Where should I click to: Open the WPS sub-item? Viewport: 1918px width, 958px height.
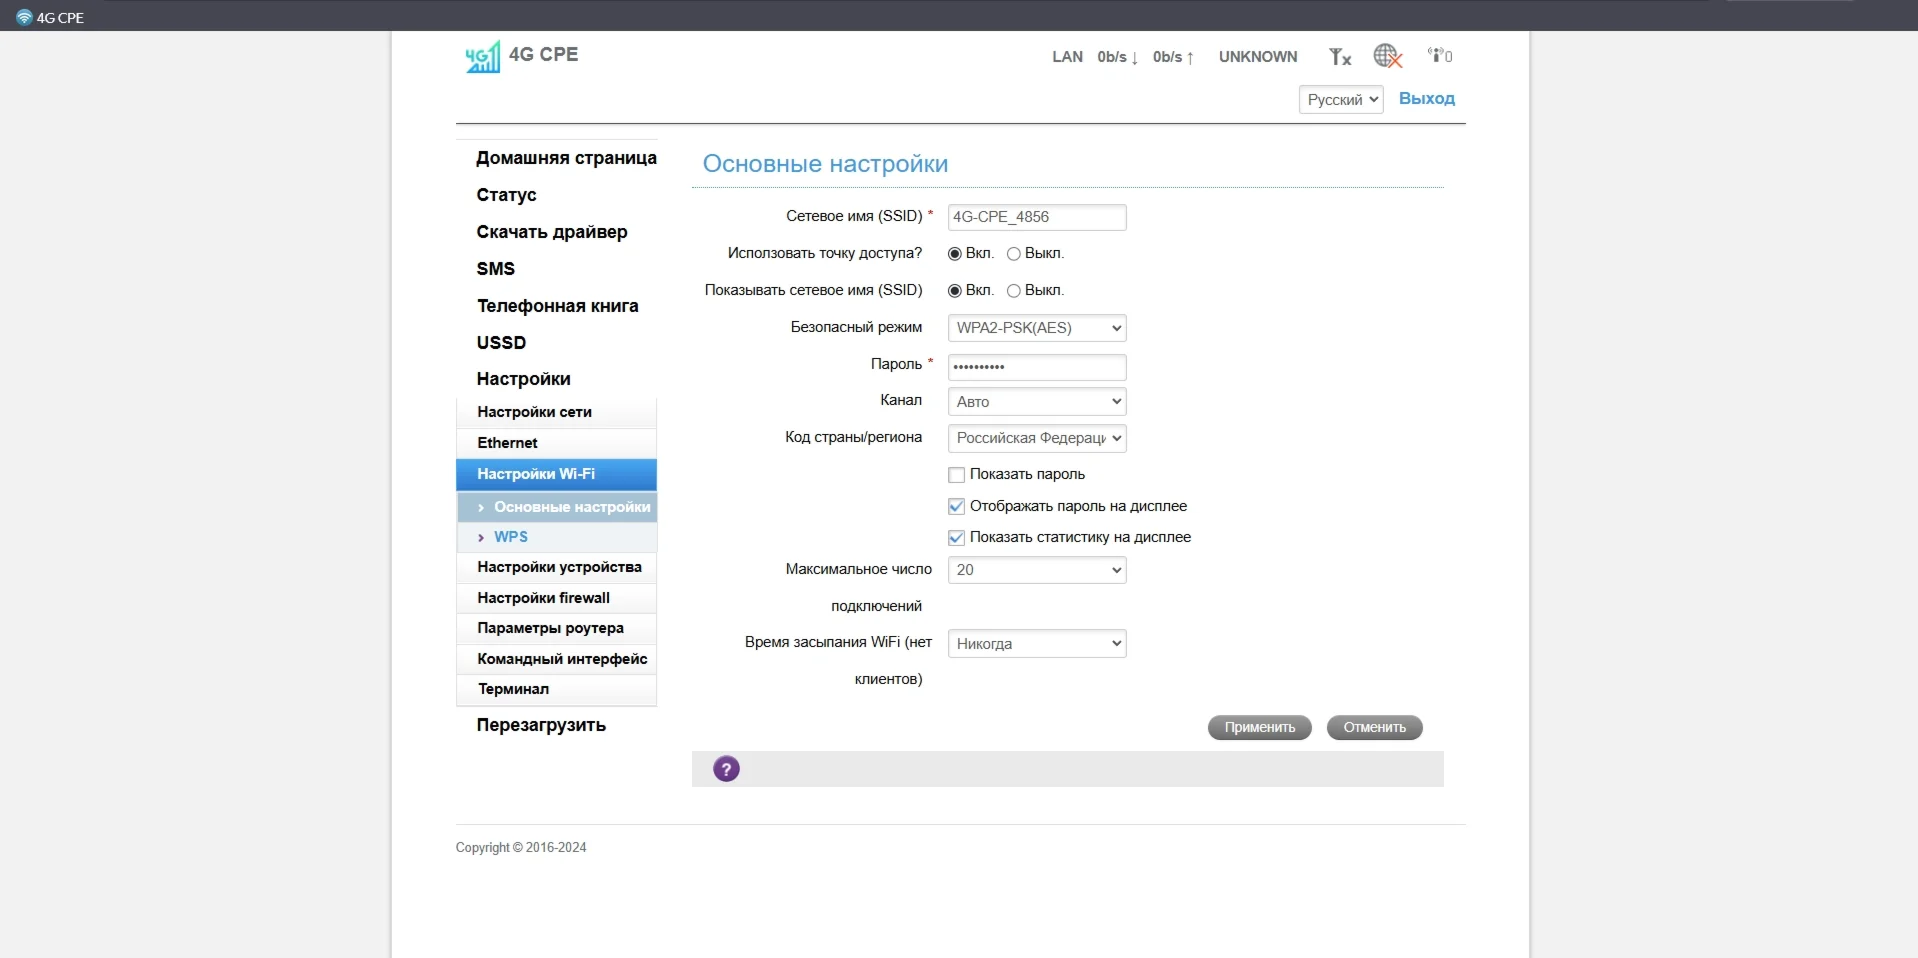pyautogui.click(x=557, y=537)
